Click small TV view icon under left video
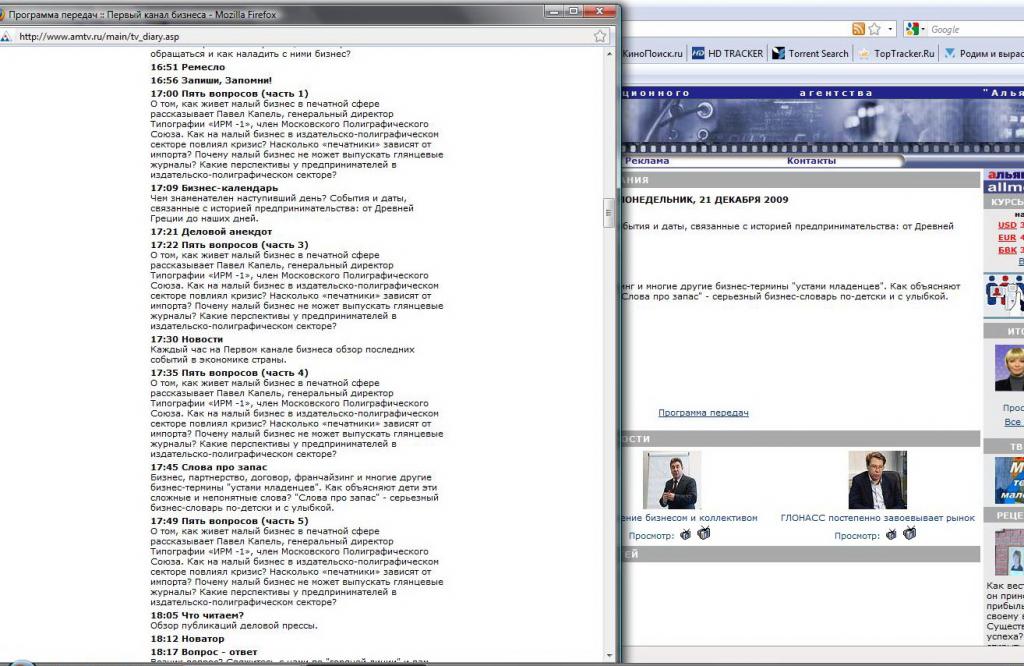The width and height of the screenshot is (1024, 666). (x=686, y=535)
